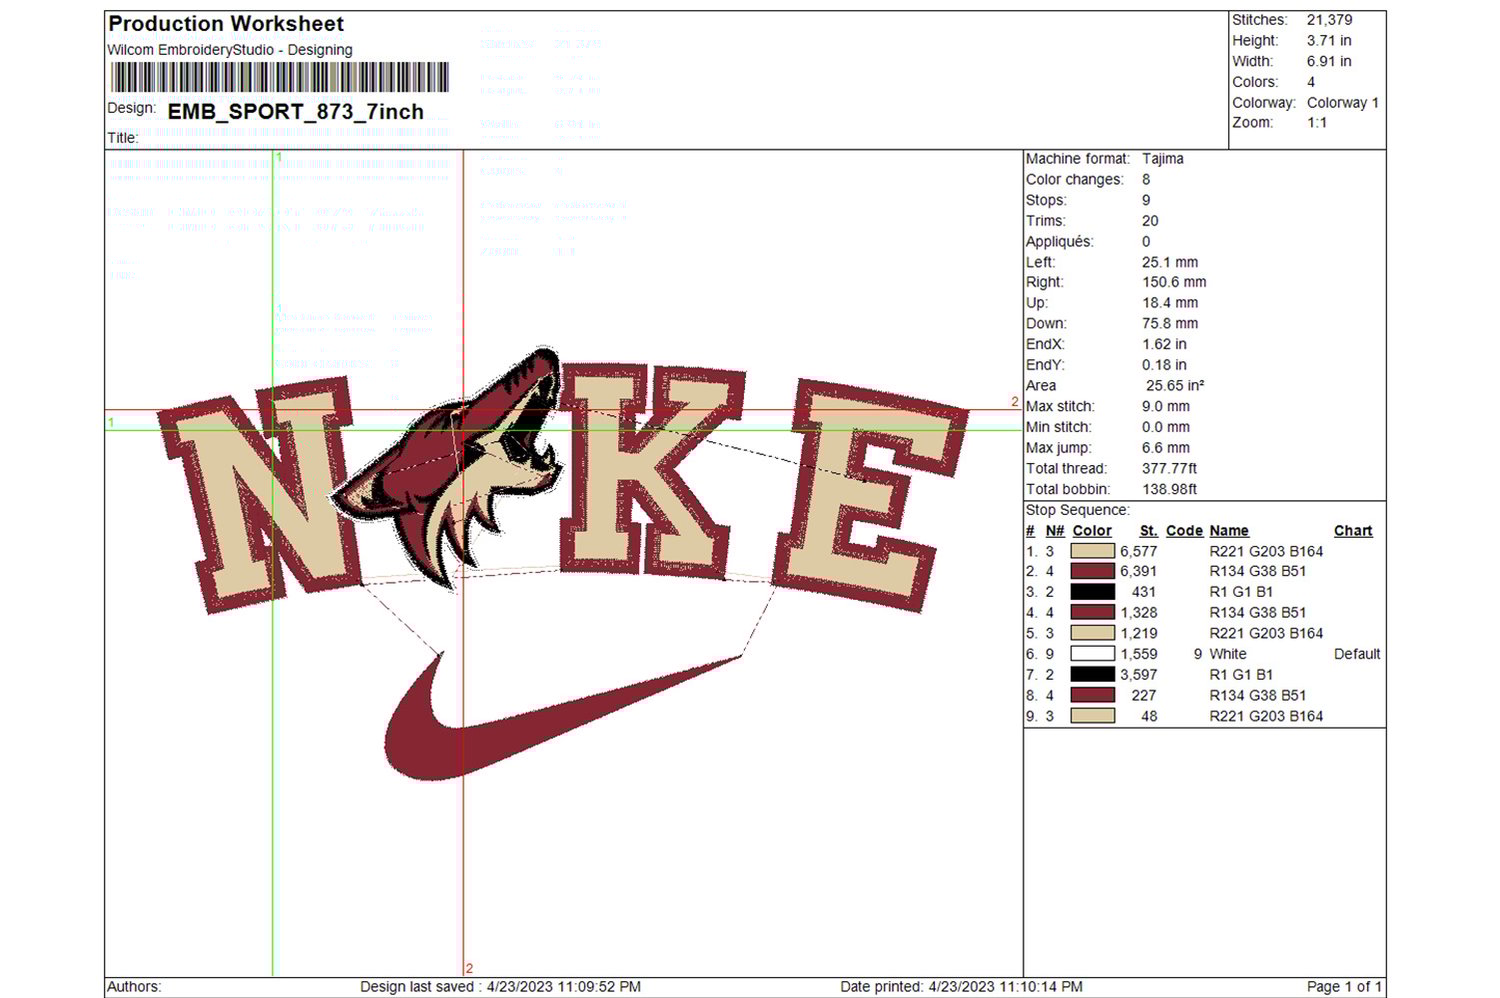Click the EndY value "0.18 in"

pos(1165,365)
